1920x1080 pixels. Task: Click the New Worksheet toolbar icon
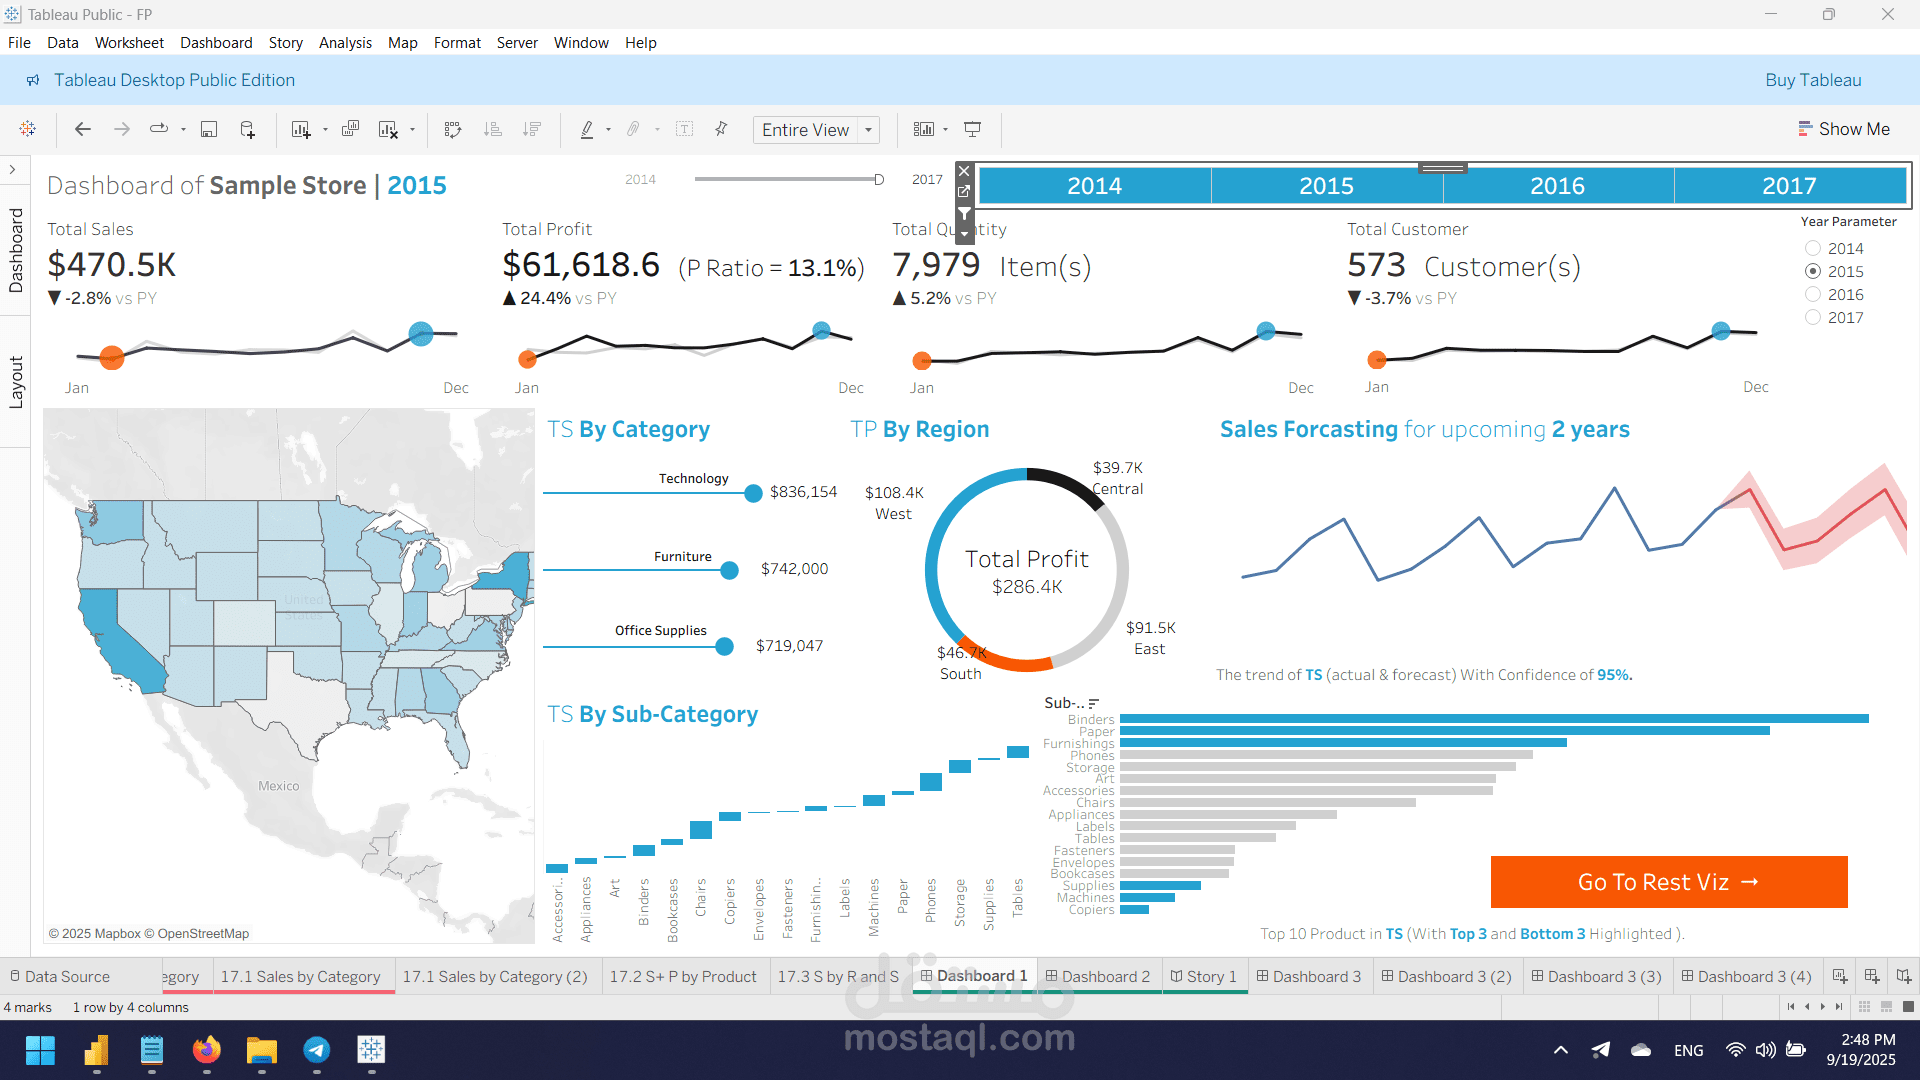click(x=300, y=129)
